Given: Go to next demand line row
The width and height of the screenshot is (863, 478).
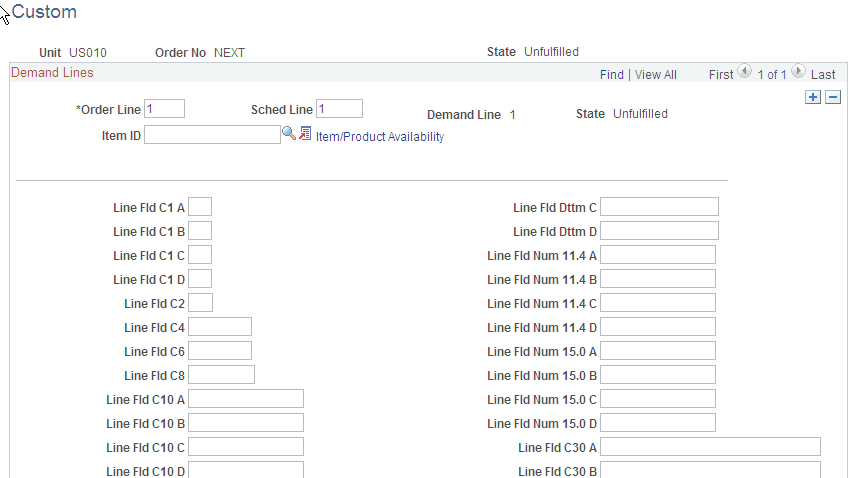Looking at the screenshot, I should [798, 71].
